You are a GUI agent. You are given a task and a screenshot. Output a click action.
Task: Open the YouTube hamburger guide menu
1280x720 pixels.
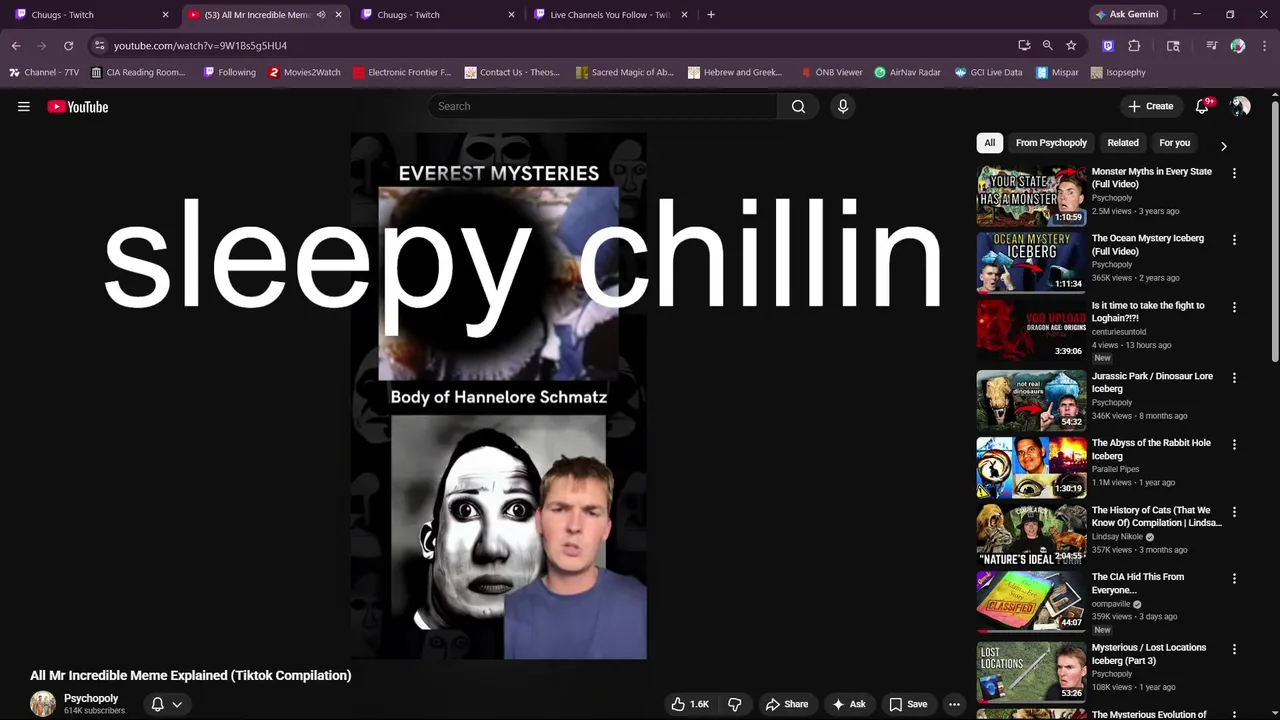coord(23,107)
